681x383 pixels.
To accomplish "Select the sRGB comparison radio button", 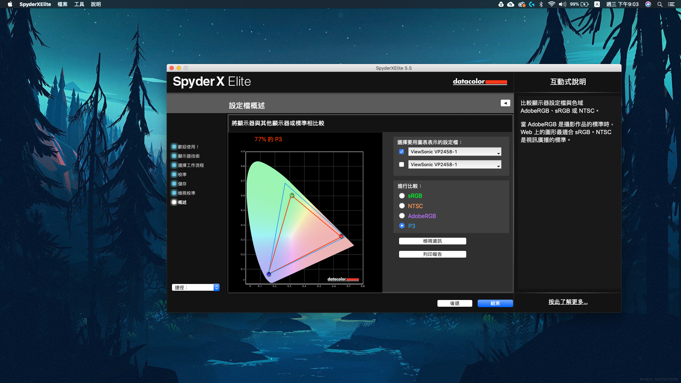I will (x=402, y=196).
